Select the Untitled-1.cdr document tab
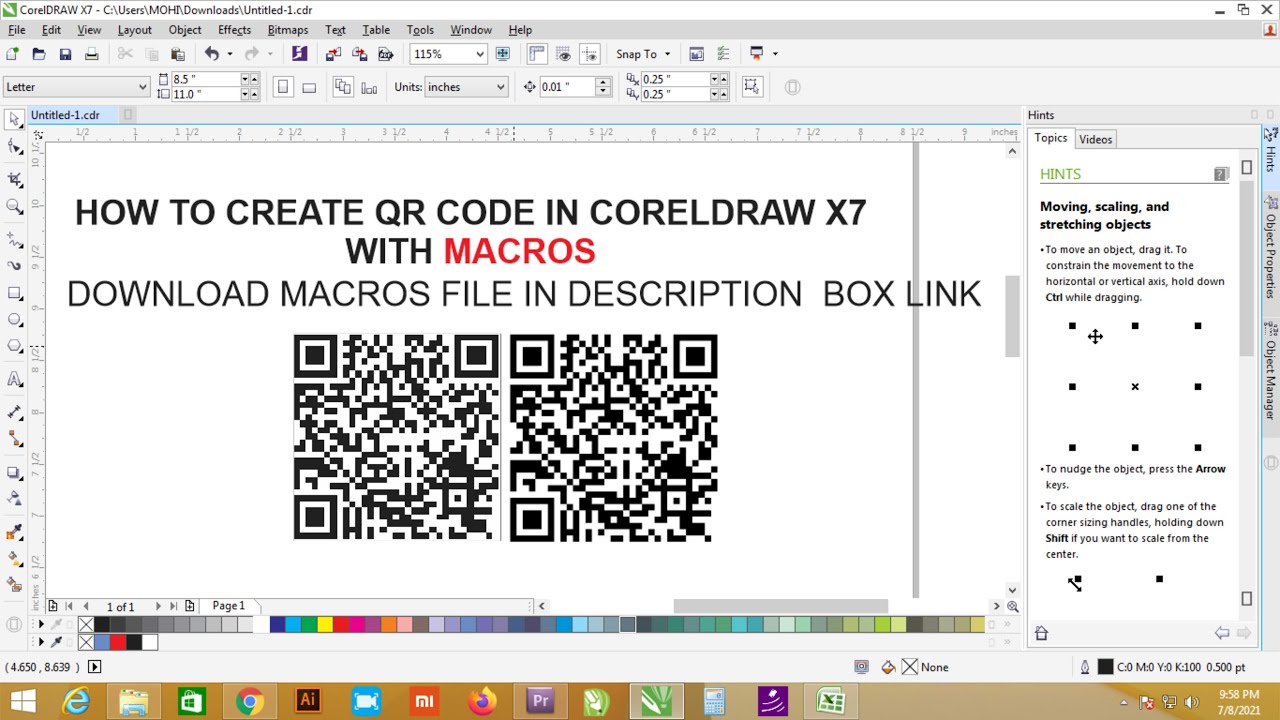Viewport: 1280px width, 720px height. click(65, 115)
